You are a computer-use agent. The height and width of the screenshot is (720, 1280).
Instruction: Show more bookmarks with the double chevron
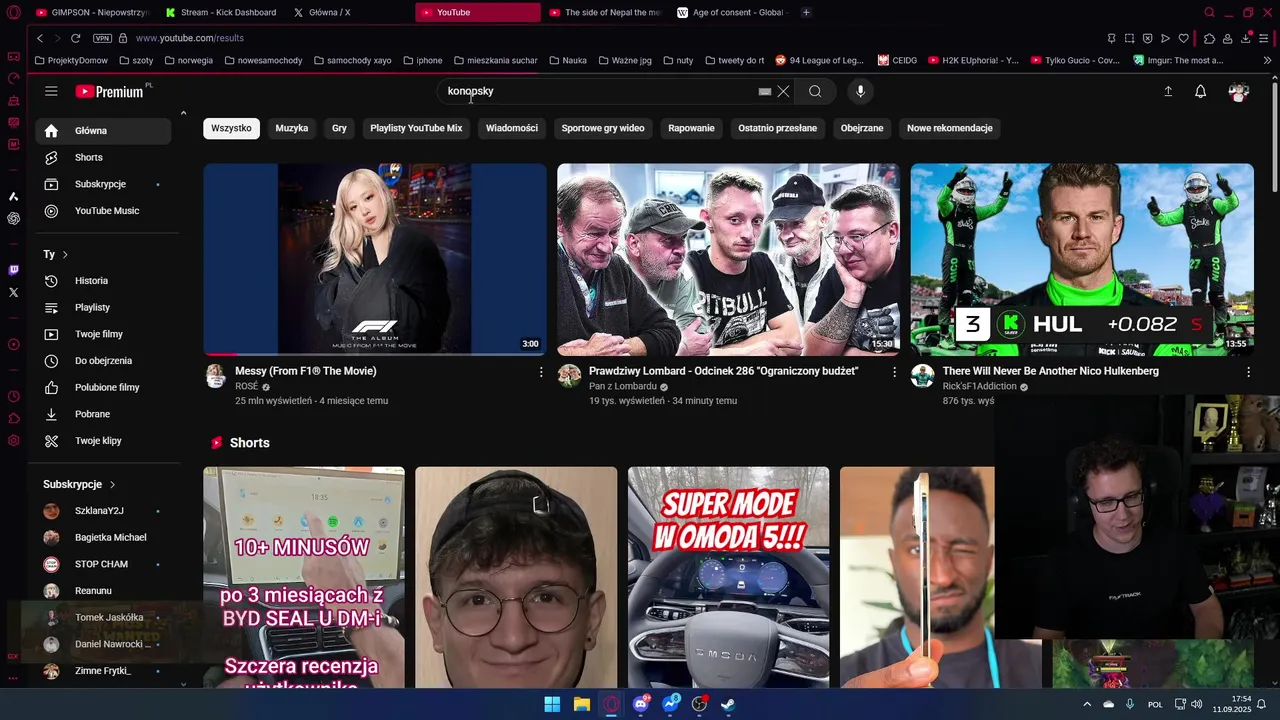[1267, 60]
